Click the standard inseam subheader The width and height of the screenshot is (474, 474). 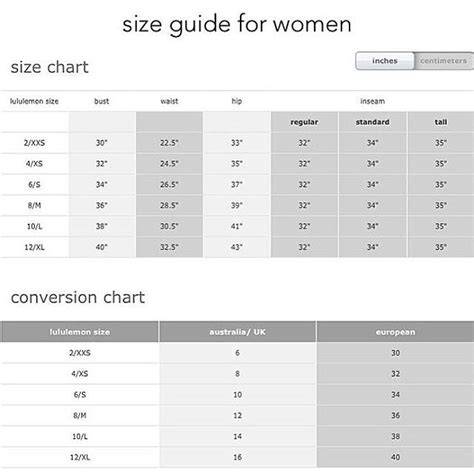coord(372,122)
